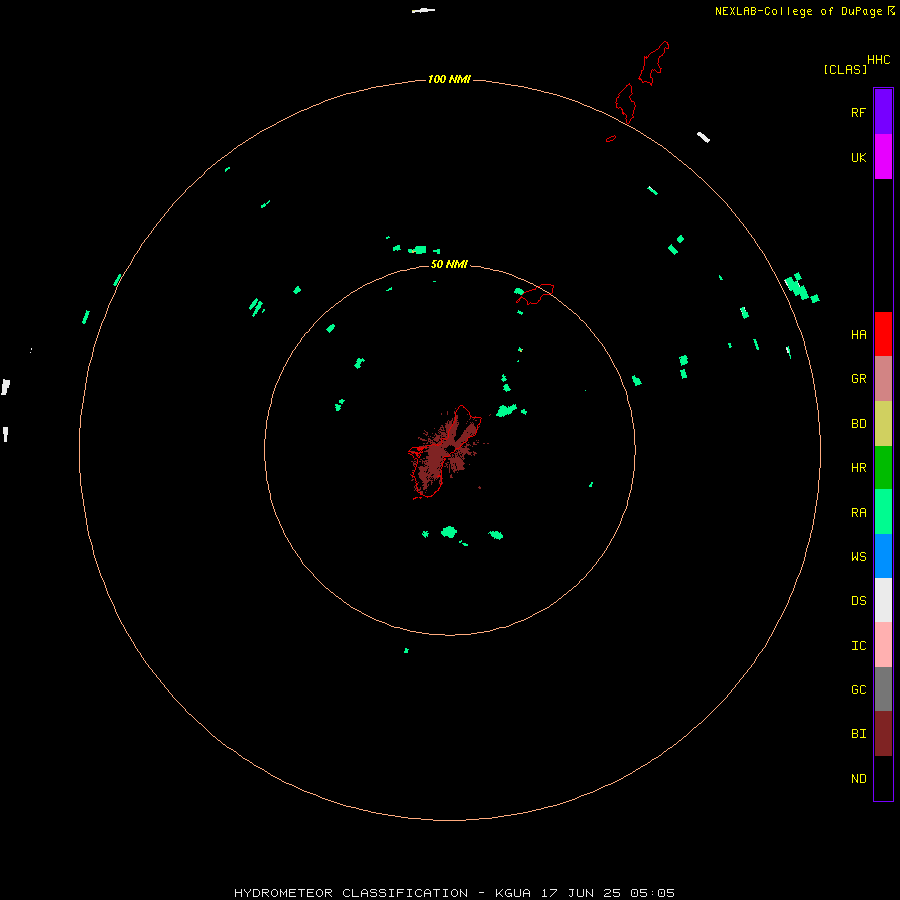Screen dimensions: 900x900
Task: Click the RF purple legend swatch
Action: click(883, 112)
